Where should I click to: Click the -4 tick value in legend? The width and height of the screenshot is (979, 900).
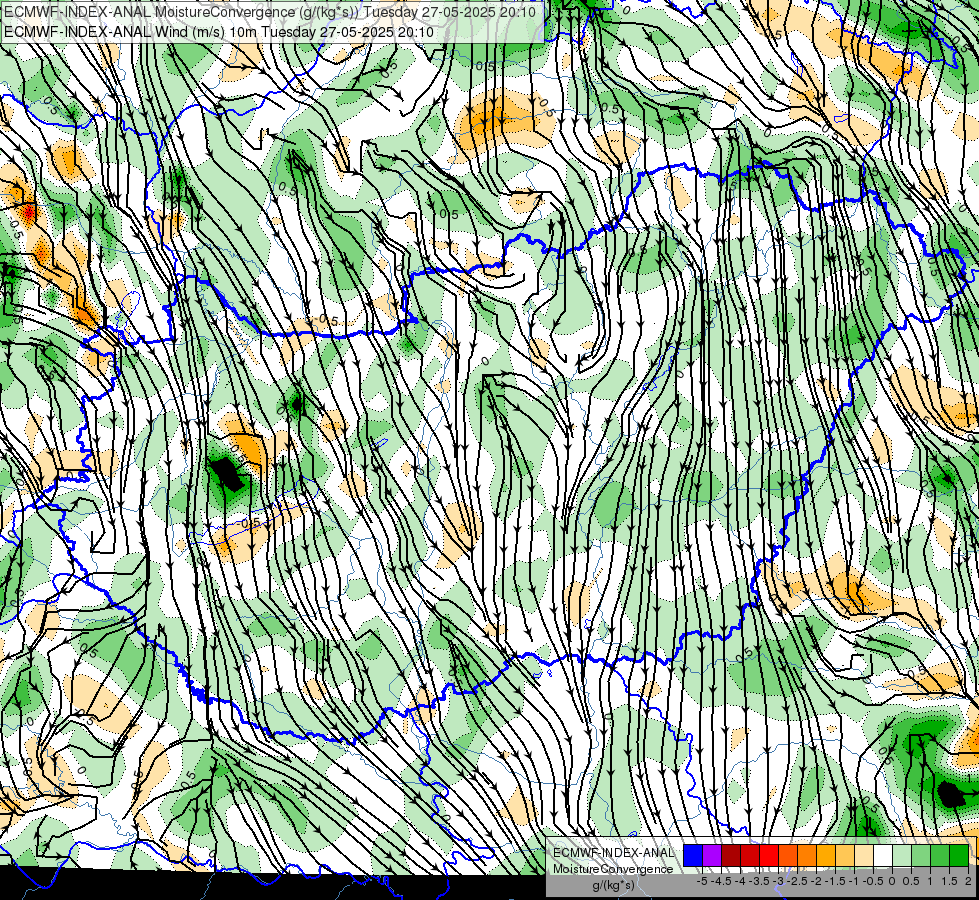[x=740, y=881]
